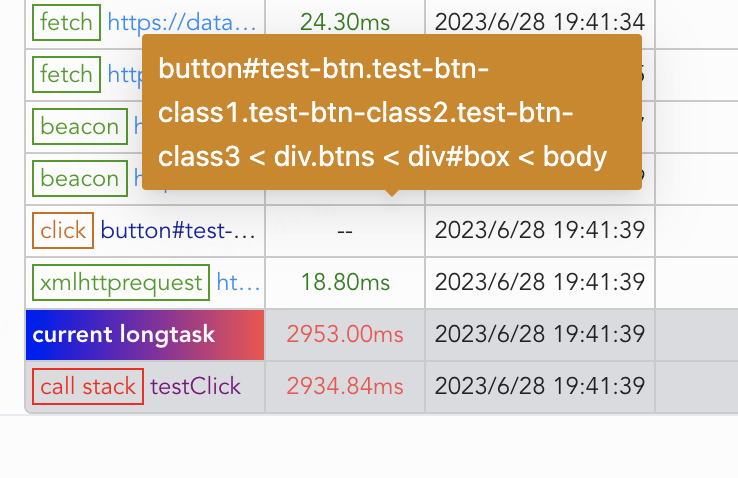This screenshot has height=478, width=738.
Task: Click the second fetch tag below the first
Action: [x=66, y=74]
